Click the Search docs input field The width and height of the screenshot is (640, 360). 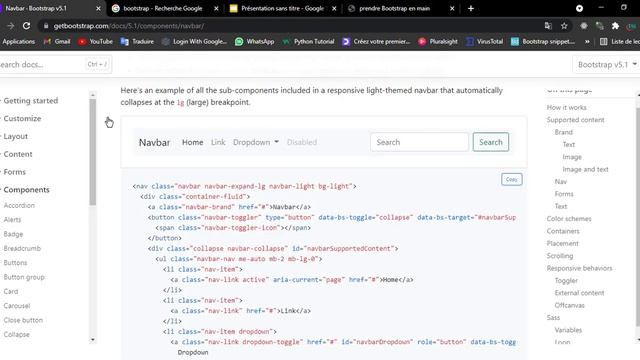55,64
